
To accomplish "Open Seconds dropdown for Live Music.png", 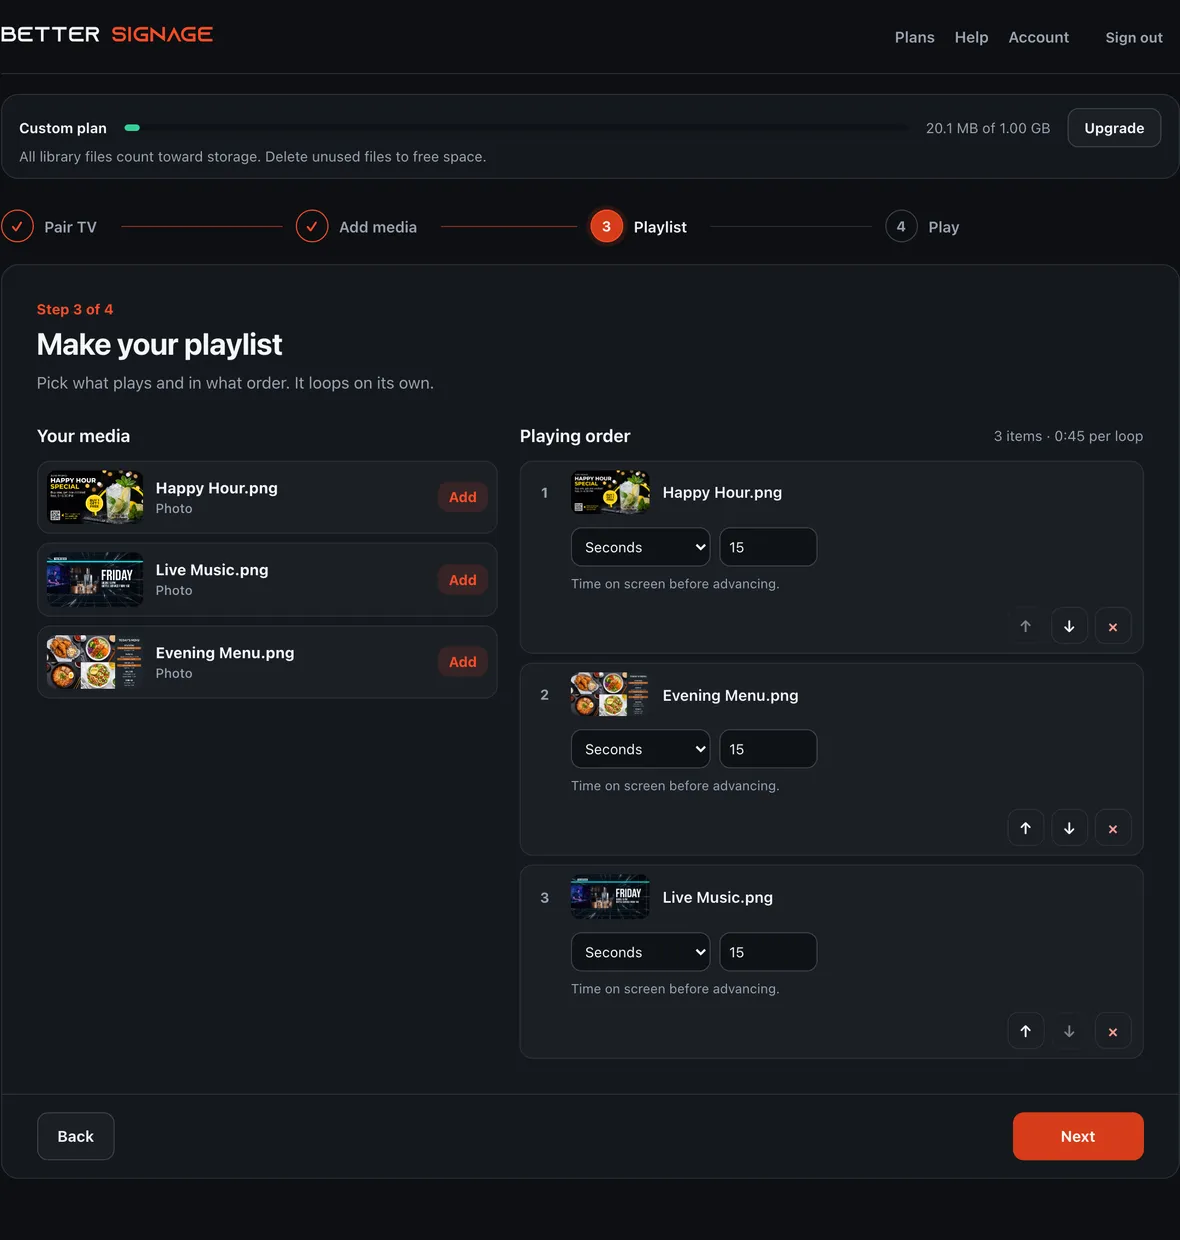I will coord(640,952).
